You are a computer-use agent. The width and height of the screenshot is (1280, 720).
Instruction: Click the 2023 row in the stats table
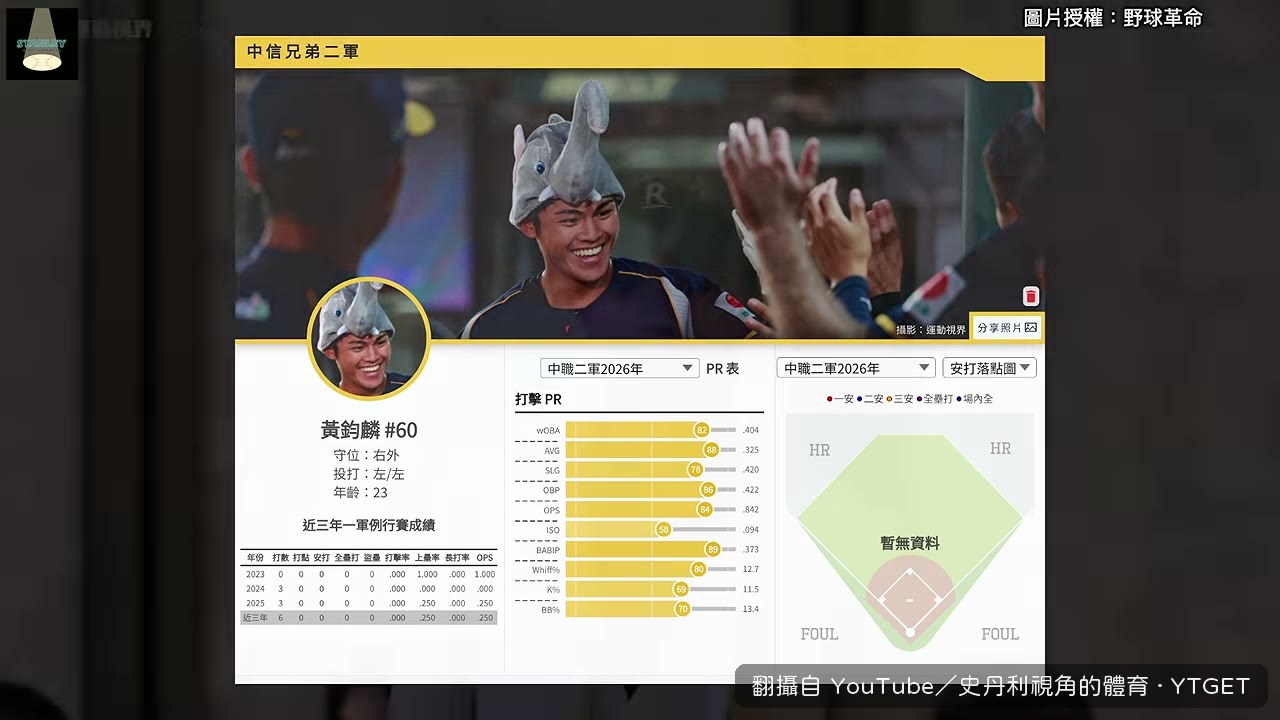click(x=369, y=574)
